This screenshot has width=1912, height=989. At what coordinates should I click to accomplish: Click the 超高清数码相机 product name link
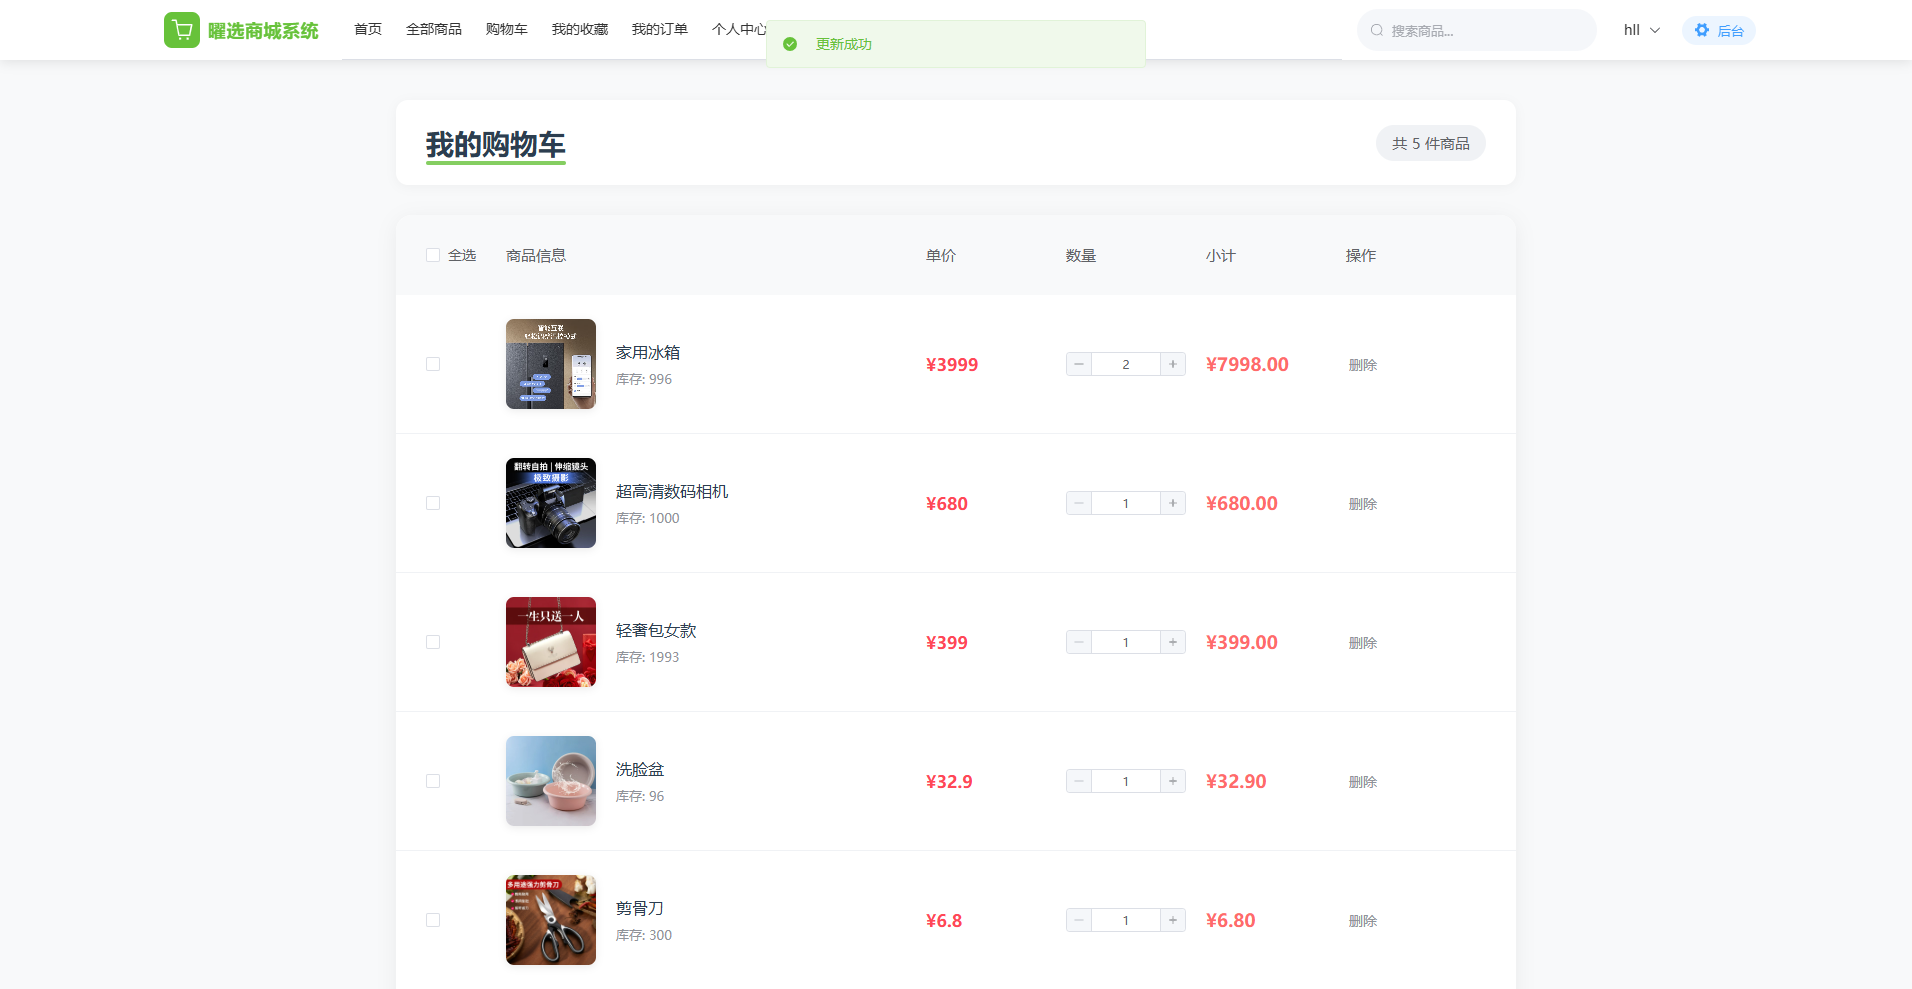click(671, 491)
